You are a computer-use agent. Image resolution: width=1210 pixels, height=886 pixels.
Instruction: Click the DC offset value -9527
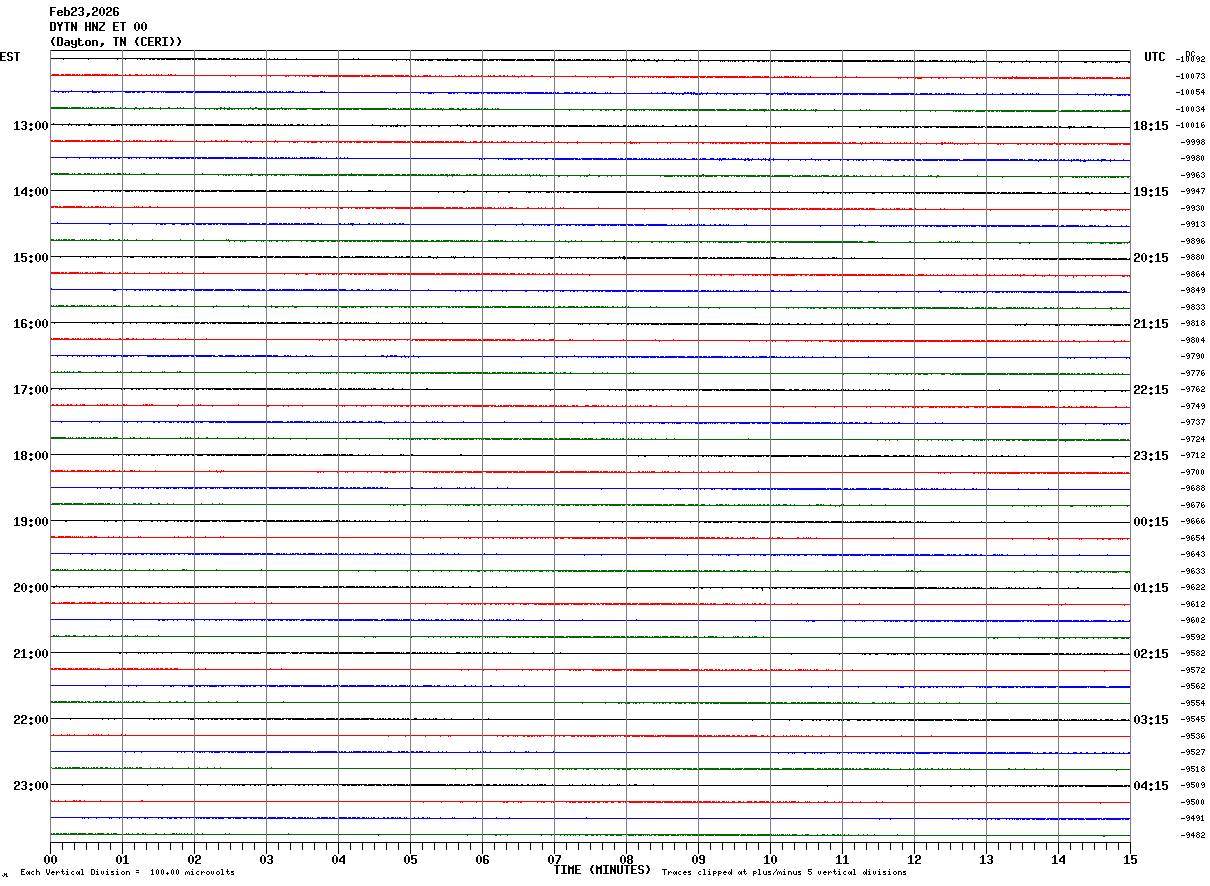coord(1193,753)
